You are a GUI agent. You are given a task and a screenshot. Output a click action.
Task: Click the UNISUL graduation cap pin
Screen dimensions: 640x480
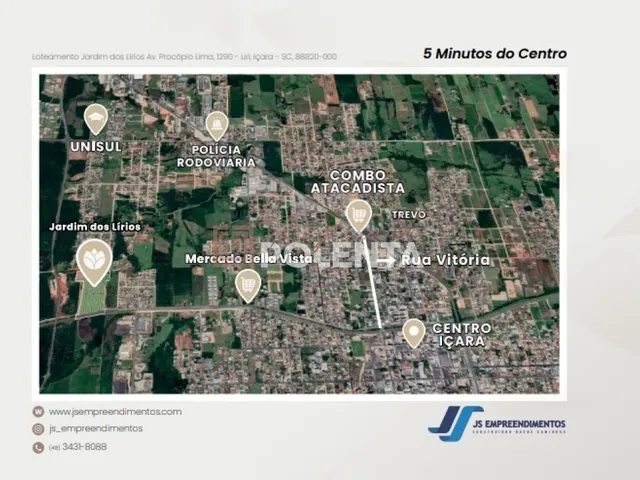click(x=96, y=119)
